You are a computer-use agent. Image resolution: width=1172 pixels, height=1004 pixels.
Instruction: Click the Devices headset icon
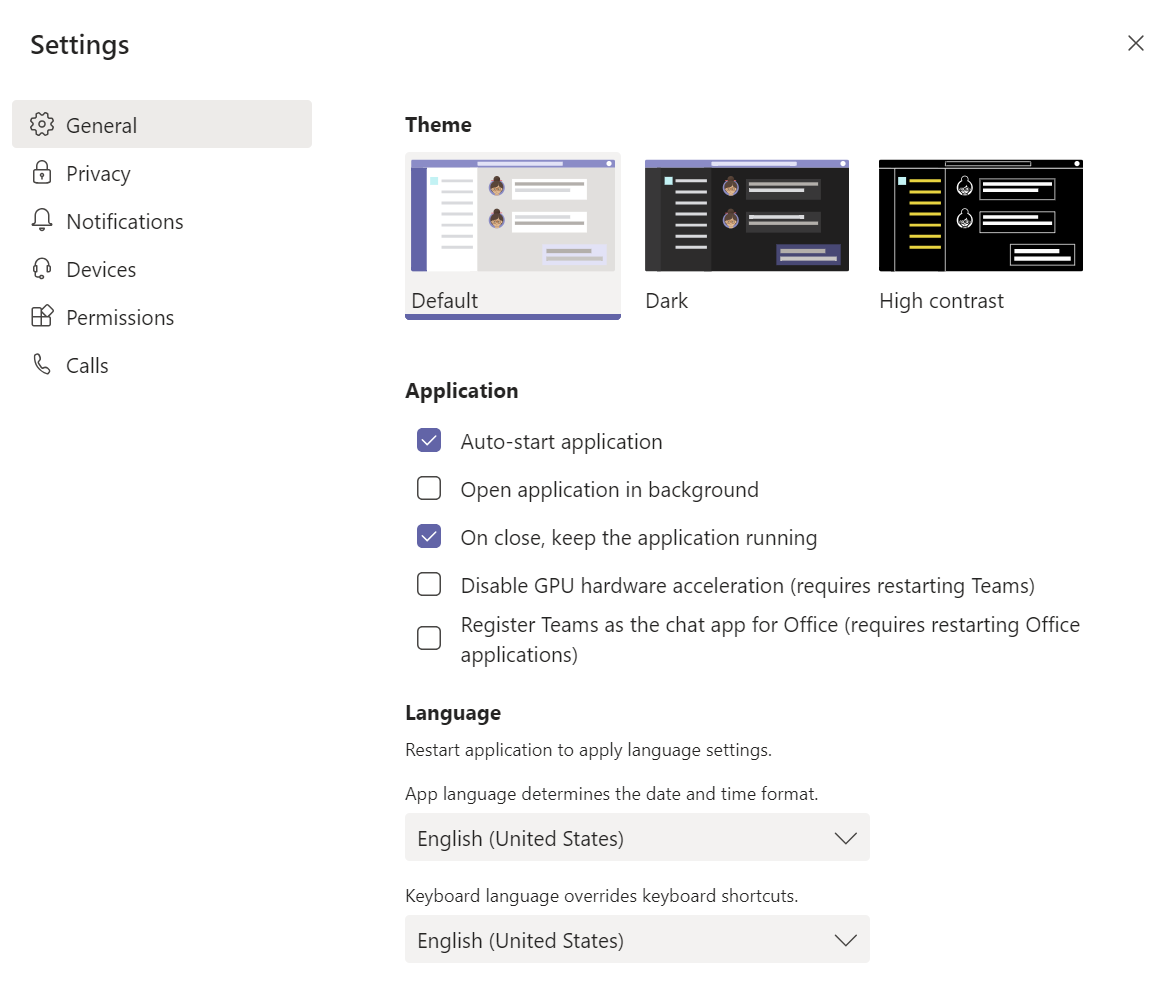click(42, 268)
